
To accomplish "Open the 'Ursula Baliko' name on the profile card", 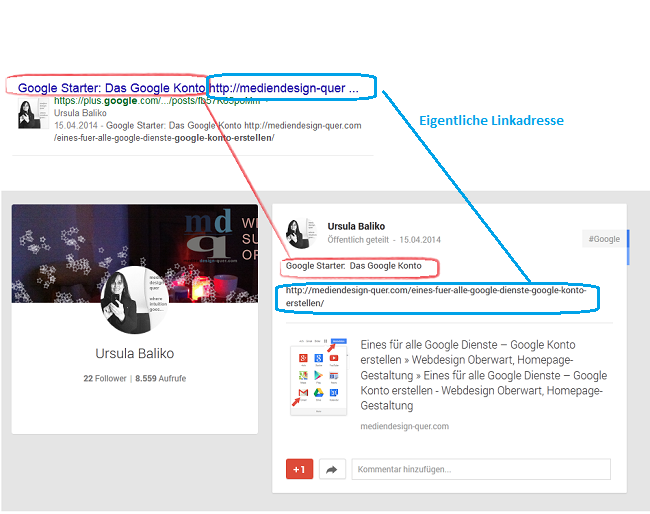I will [135, 354].
